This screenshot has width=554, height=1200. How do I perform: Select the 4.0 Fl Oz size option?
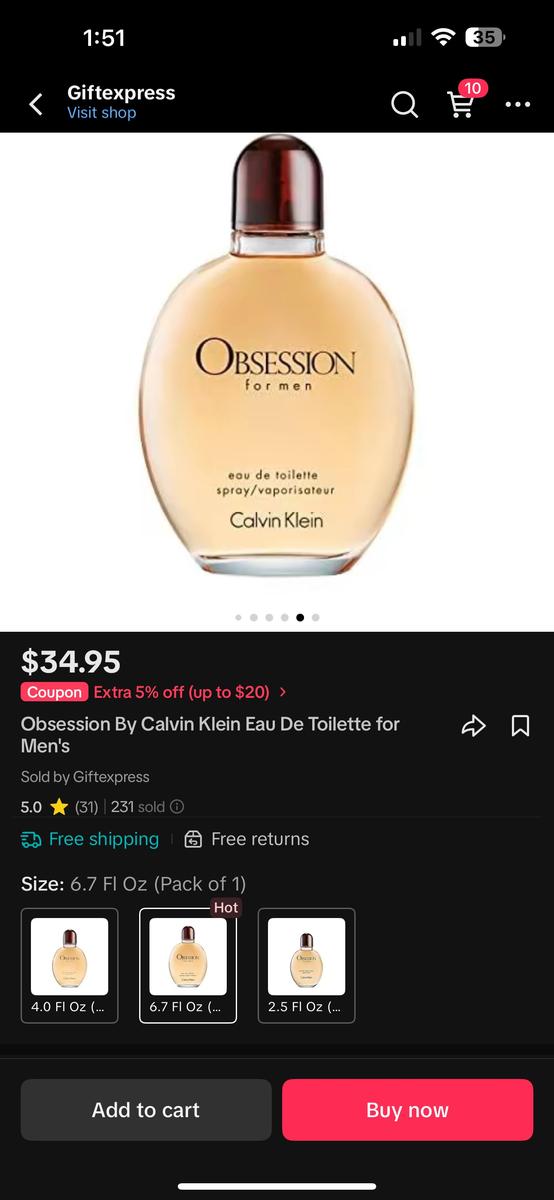[x=69, y=965]
